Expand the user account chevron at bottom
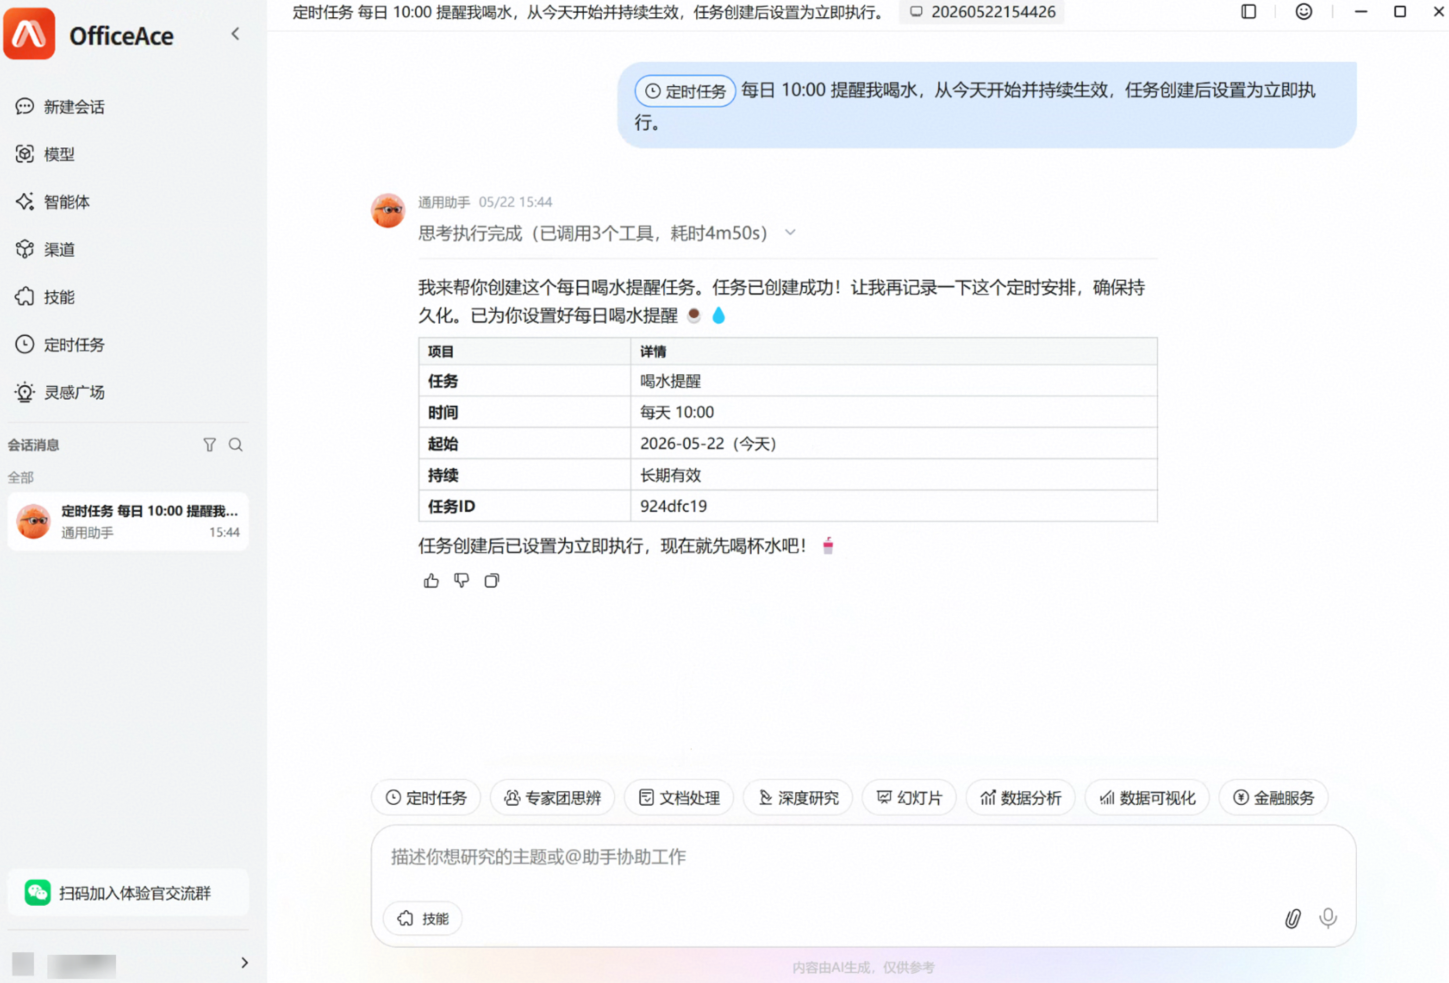Viewport: 1449px width, 983px height. click(x=244, y=963)
